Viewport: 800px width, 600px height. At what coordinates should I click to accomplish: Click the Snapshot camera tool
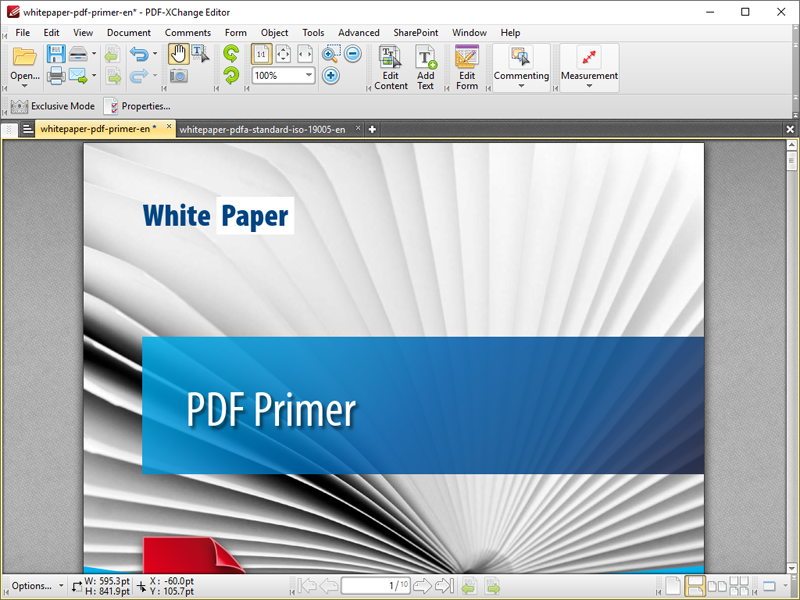click(x=177, y=76)
